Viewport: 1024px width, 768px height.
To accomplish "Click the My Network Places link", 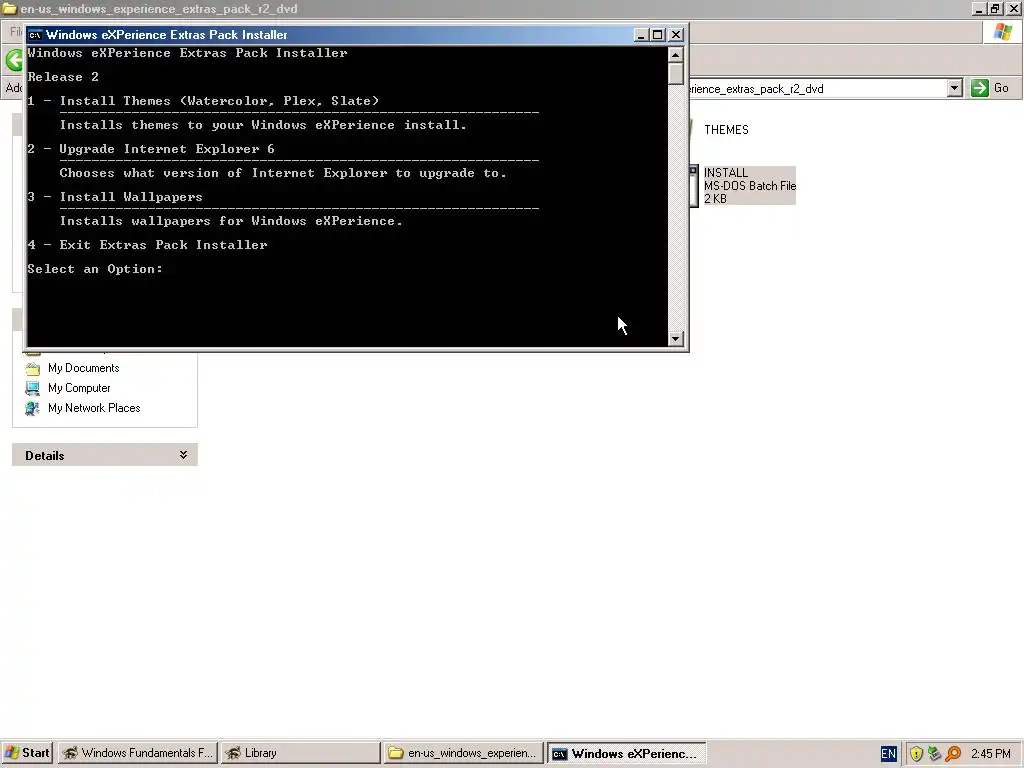I will (94, 408).
